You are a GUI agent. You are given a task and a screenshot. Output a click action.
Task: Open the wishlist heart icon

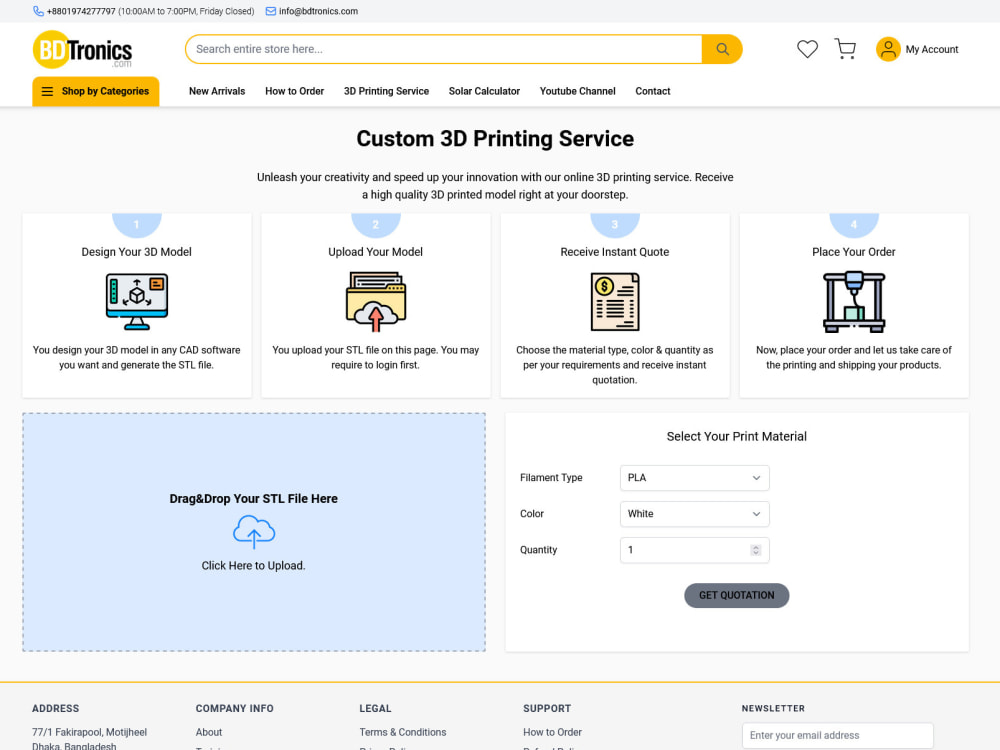coord(807,49)
